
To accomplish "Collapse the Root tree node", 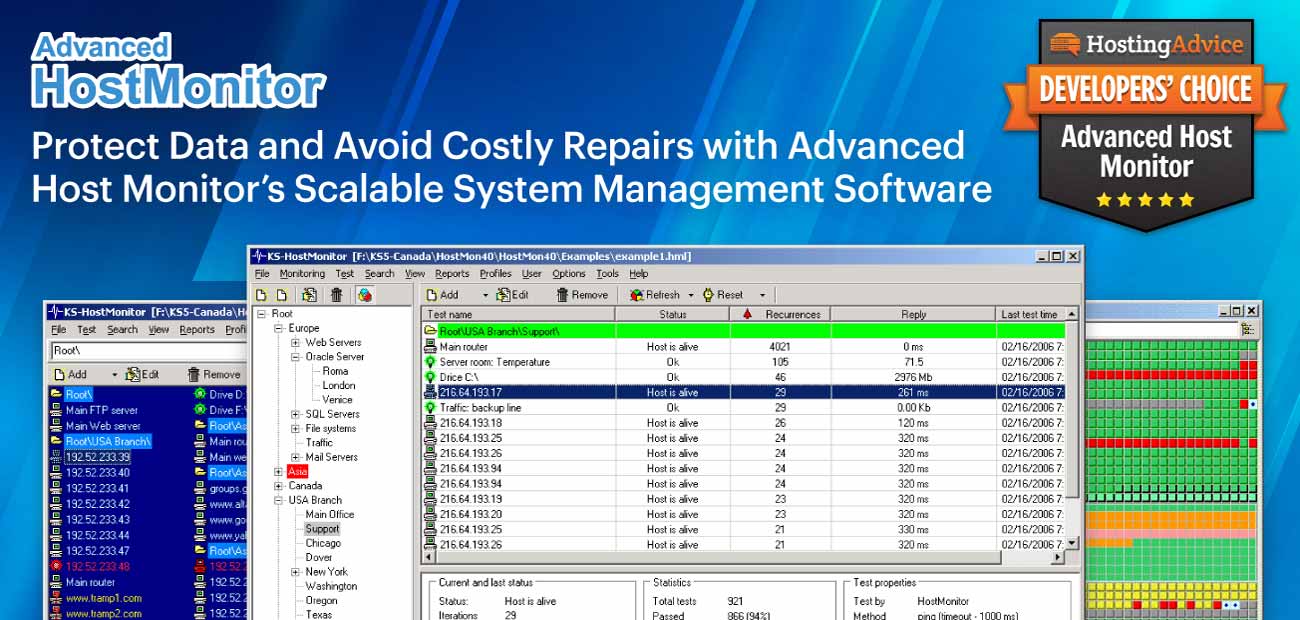I will pyautogui.click(x=262, y=313).
